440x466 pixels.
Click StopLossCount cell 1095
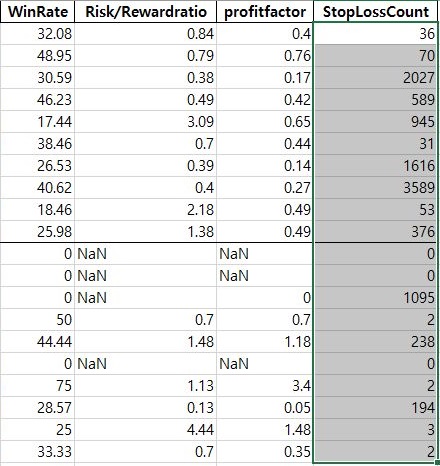click(375, 298)
